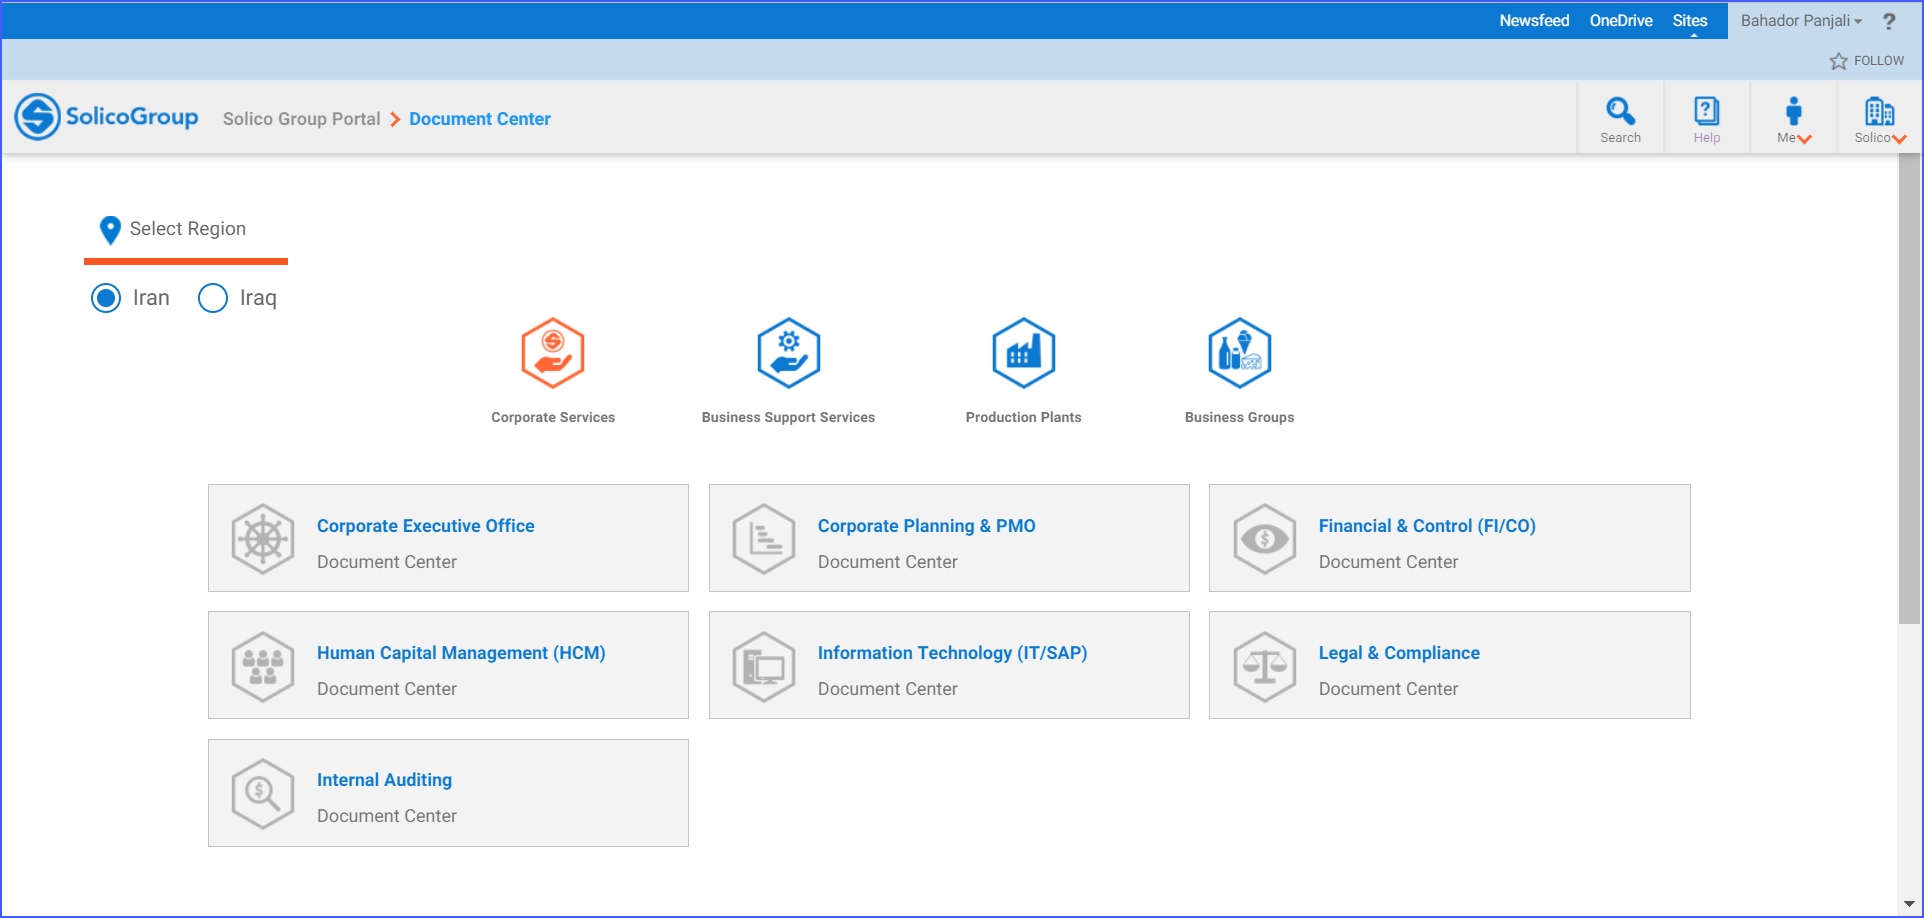Open Human Capital Management (HCM) link
1924x918 pixels.
click(461, 653)
